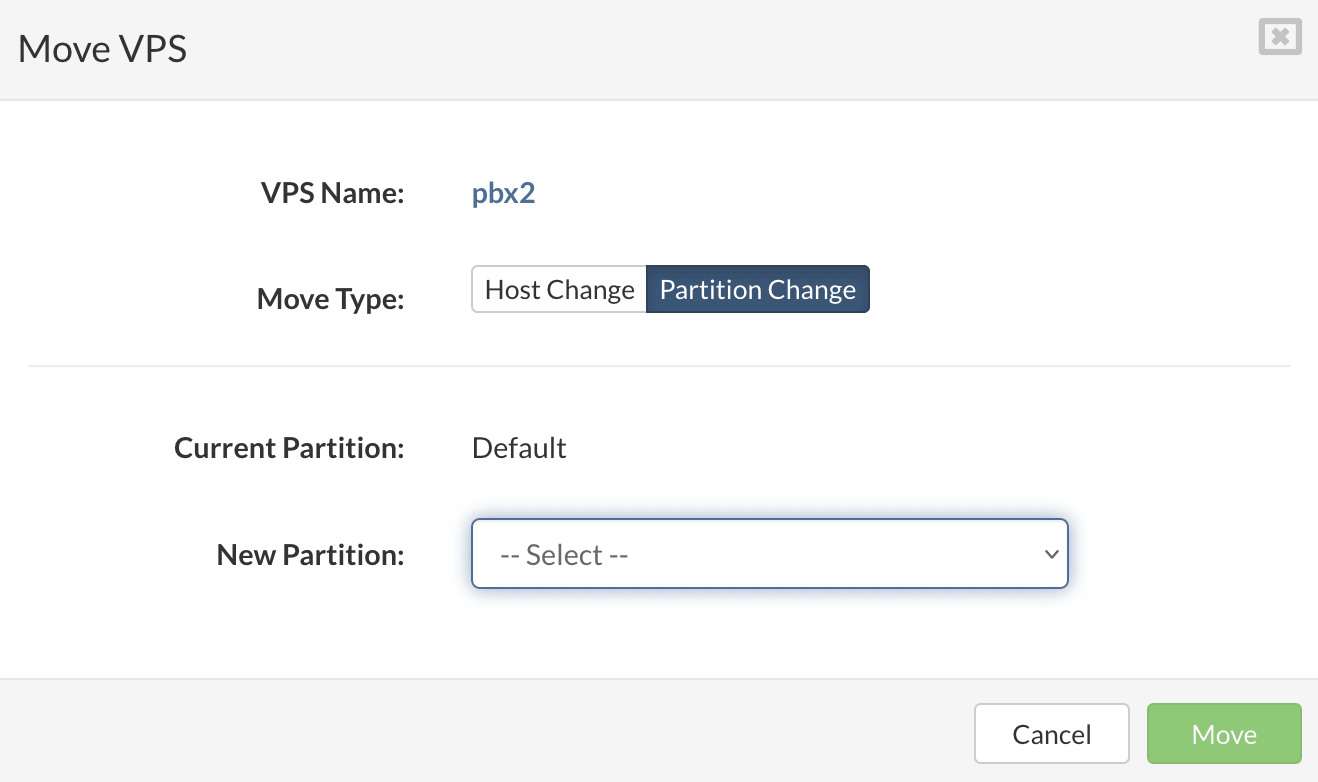Click the chevron arrow on partition select
Screen dimensions: 1318x782
(x=1050, y=554)
